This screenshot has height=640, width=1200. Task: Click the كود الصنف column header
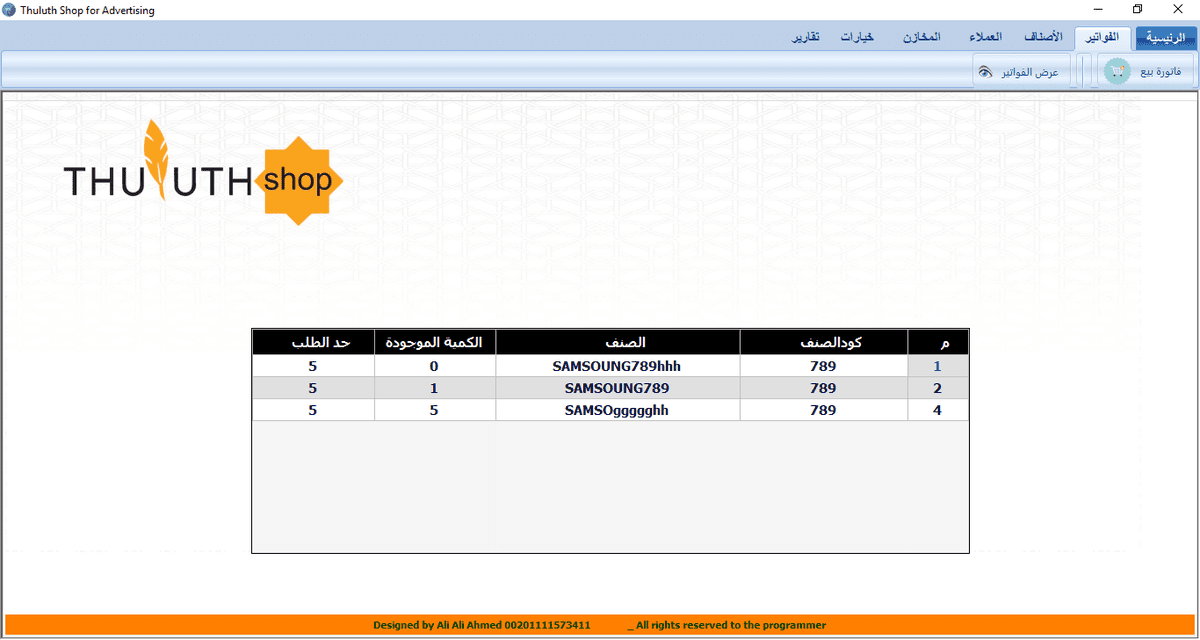[x=823, y=343]
